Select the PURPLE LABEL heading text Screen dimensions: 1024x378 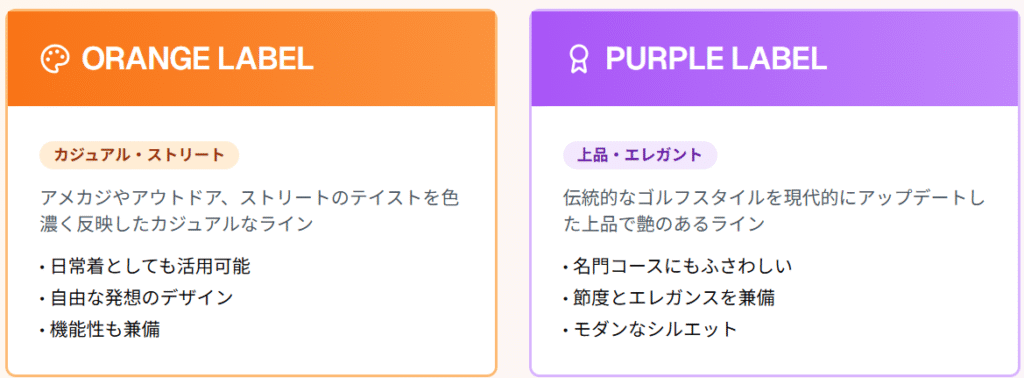(716, 59)
